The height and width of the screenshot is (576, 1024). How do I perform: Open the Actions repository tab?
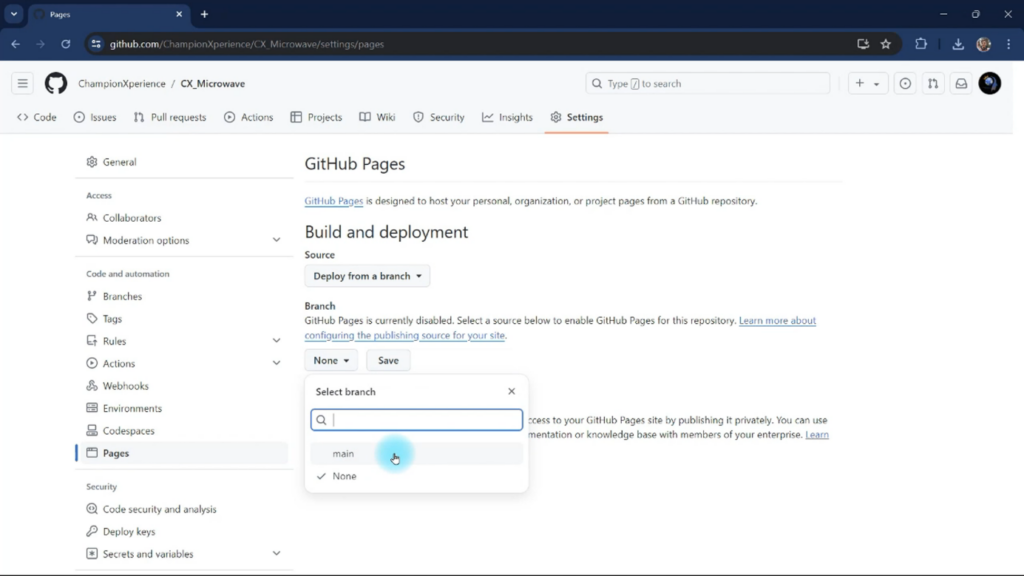[x=249, y=117]
